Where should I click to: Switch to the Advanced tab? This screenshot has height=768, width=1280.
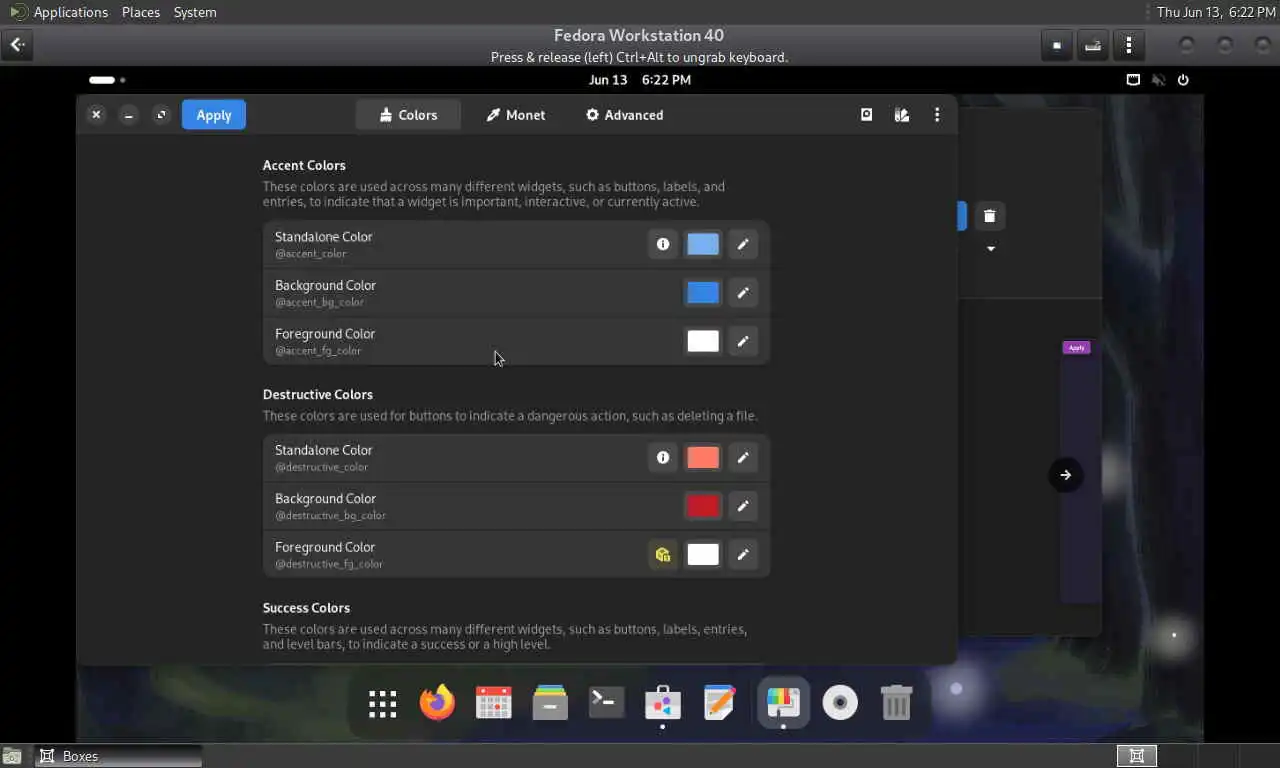624,115
